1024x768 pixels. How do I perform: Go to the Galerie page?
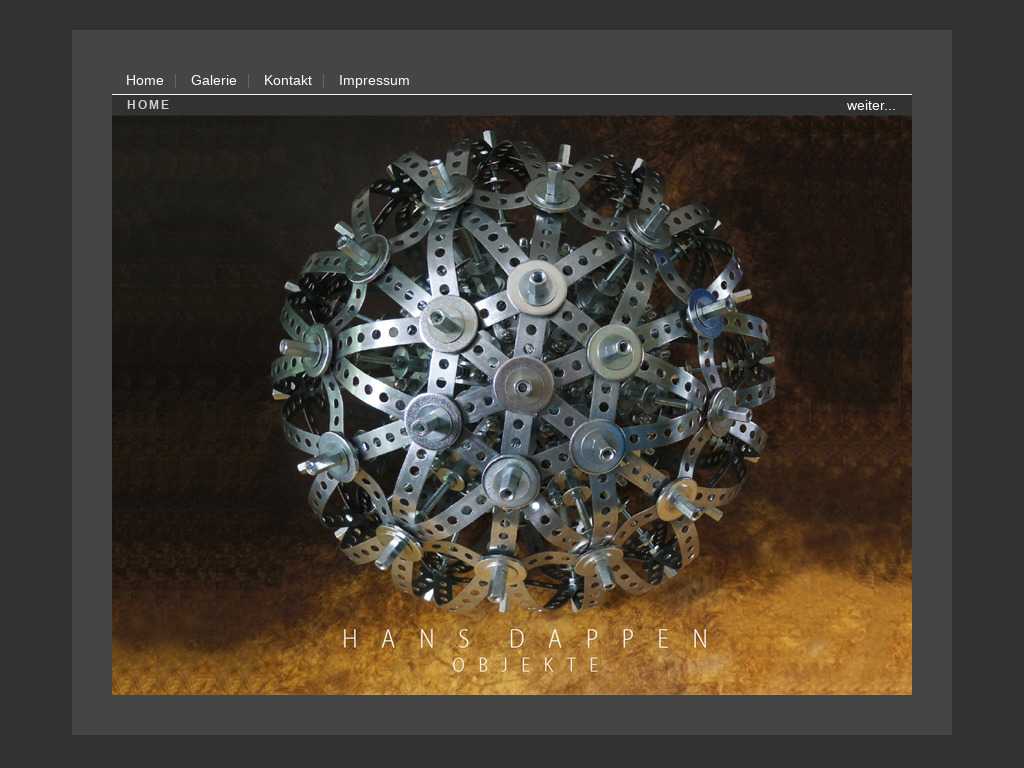click(x=214, y=80)
